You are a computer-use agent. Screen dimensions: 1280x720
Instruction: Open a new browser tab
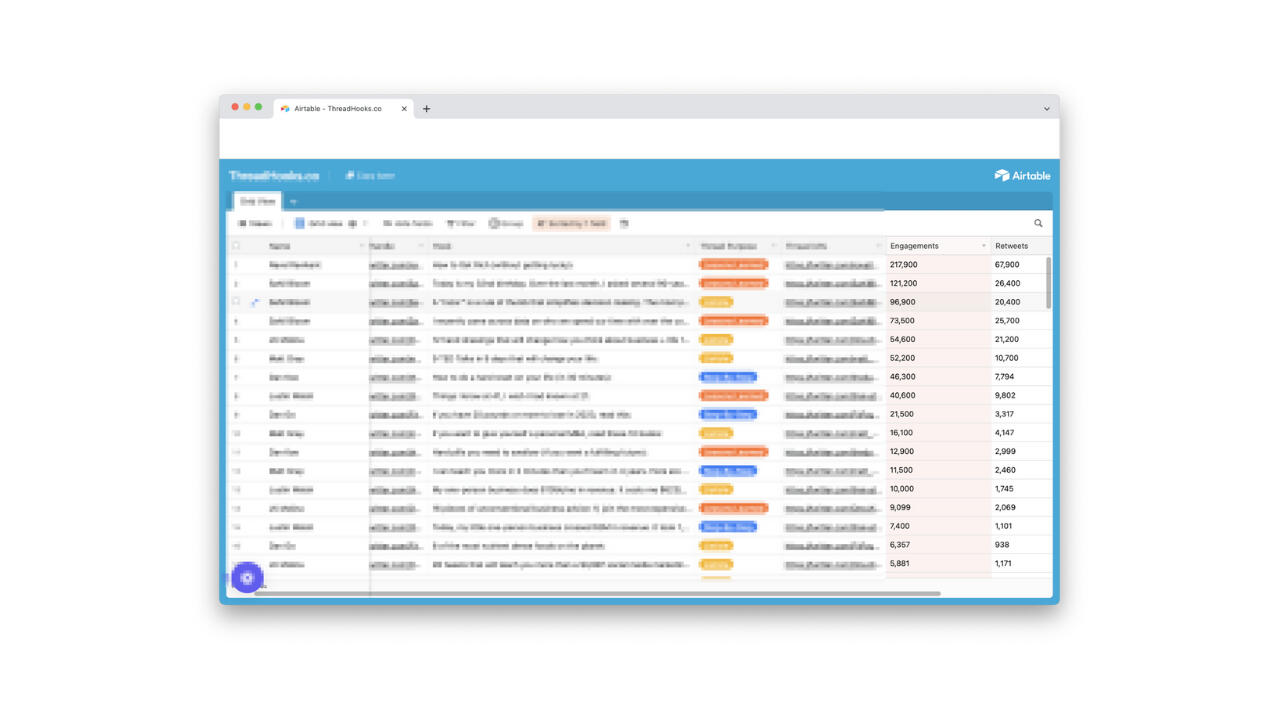tap(426, 109)
